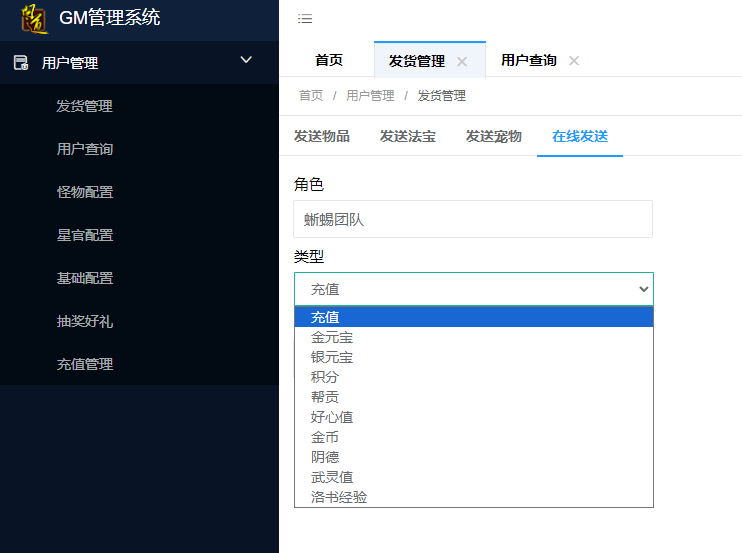Close the 用户查询 tab
Viewport: 742px width, 553px height.
574,61
